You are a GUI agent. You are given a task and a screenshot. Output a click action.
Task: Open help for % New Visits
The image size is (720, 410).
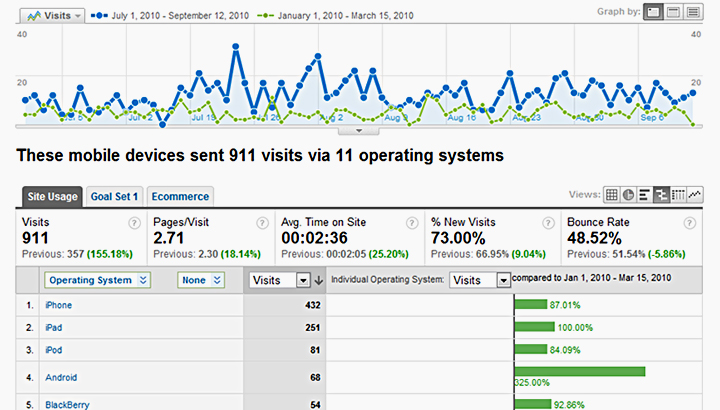click(548, 223)
